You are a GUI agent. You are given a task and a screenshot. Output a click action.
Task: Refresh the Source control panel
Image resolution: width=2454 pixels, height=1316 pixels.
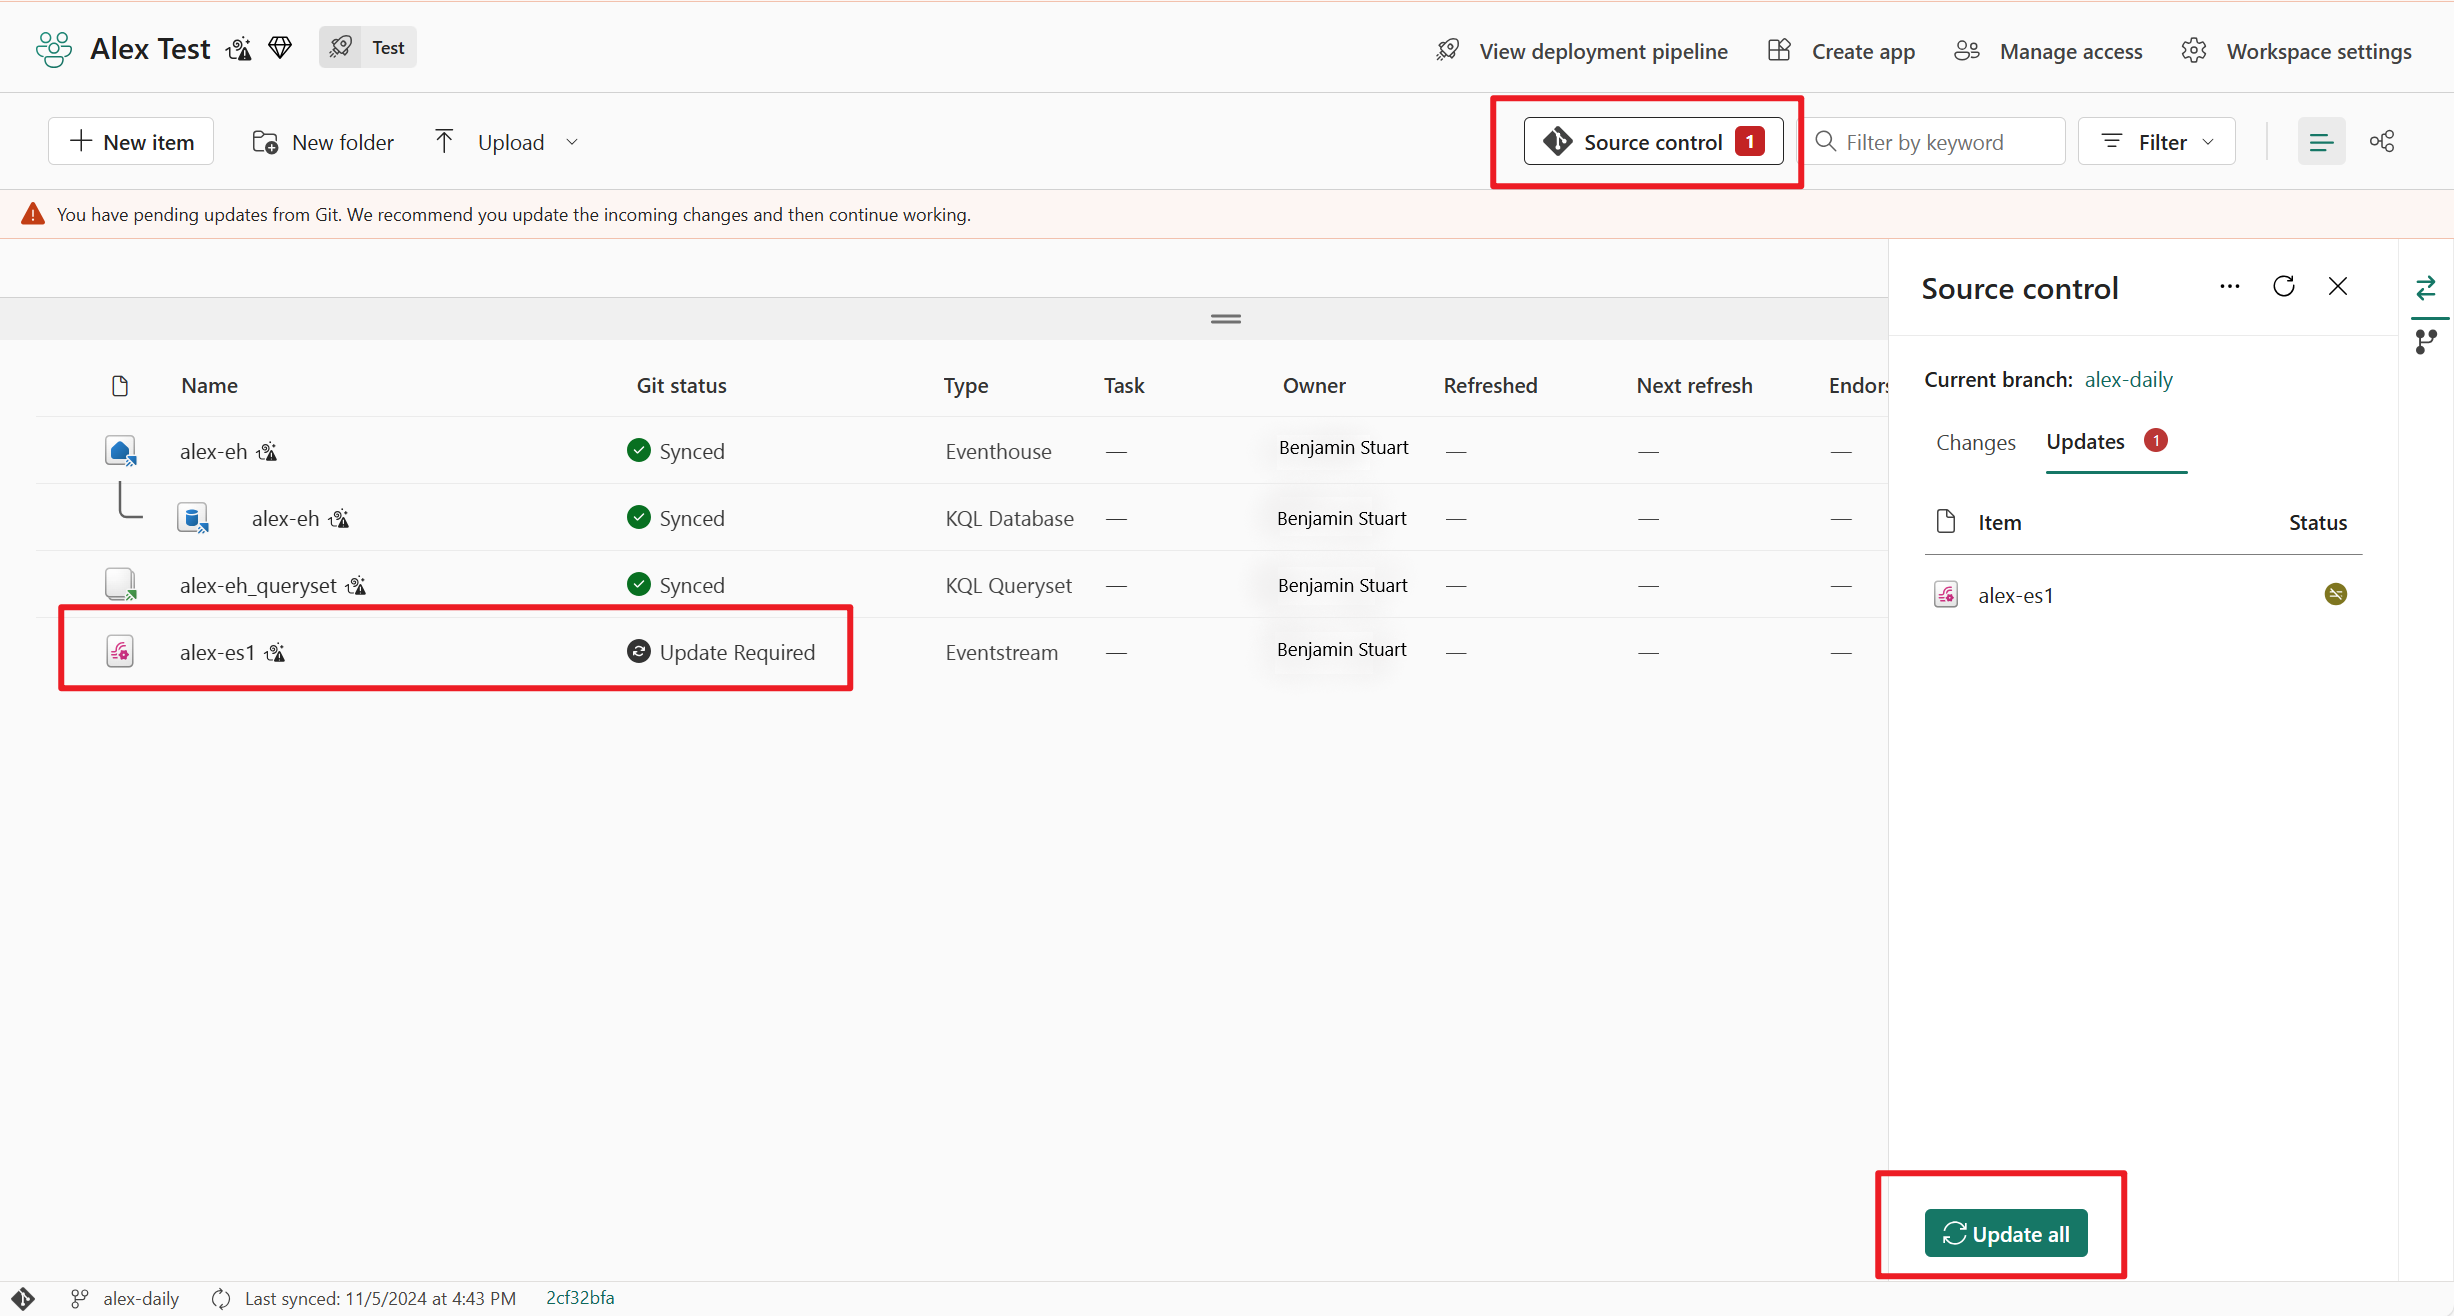[2284, 286]
